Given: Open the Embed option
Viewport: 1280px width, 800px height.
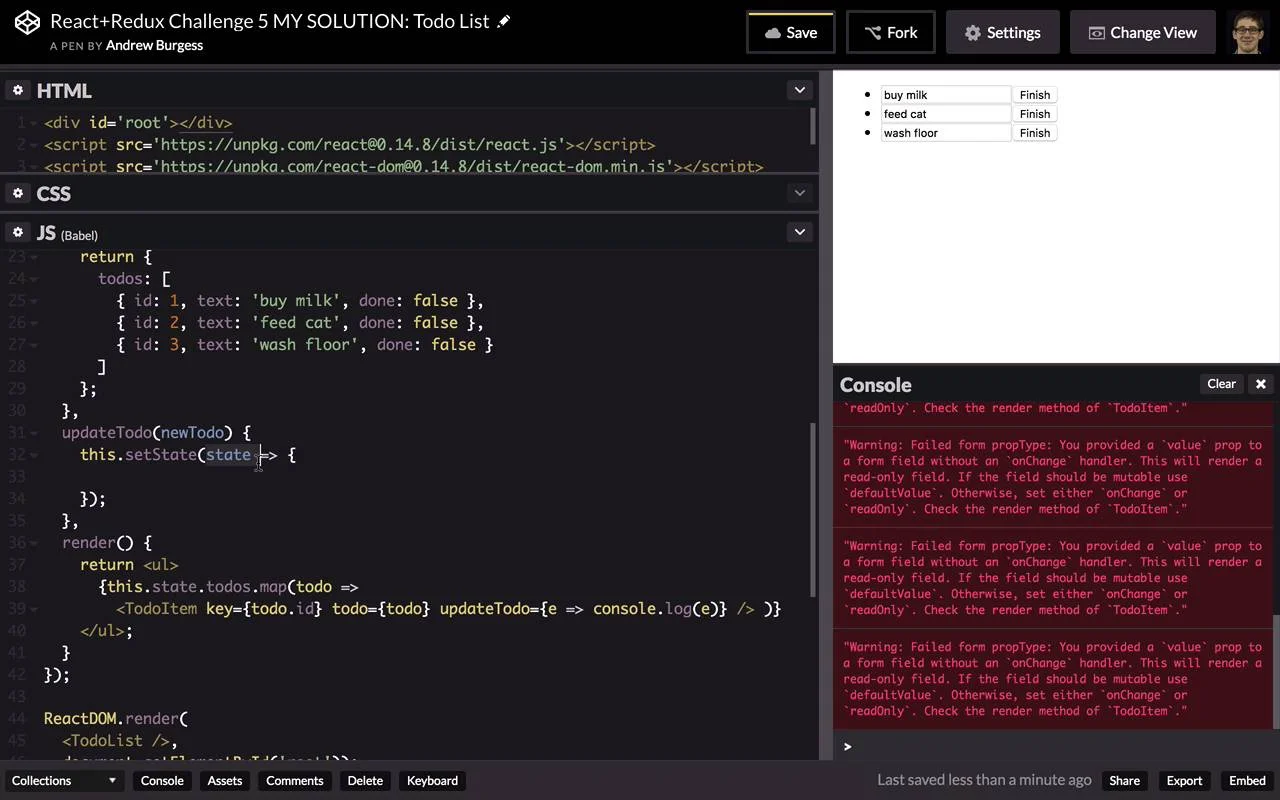Looking at the screenshot, I should coord(1247,781).
